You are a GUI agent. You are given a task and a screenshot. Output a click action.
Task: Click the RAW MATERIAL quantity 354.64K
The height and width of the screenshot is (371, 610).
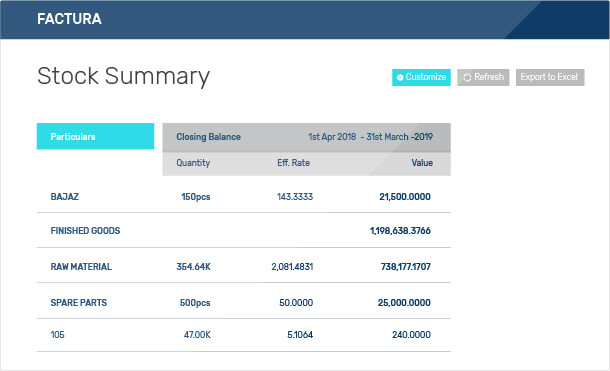pos(193,267)
